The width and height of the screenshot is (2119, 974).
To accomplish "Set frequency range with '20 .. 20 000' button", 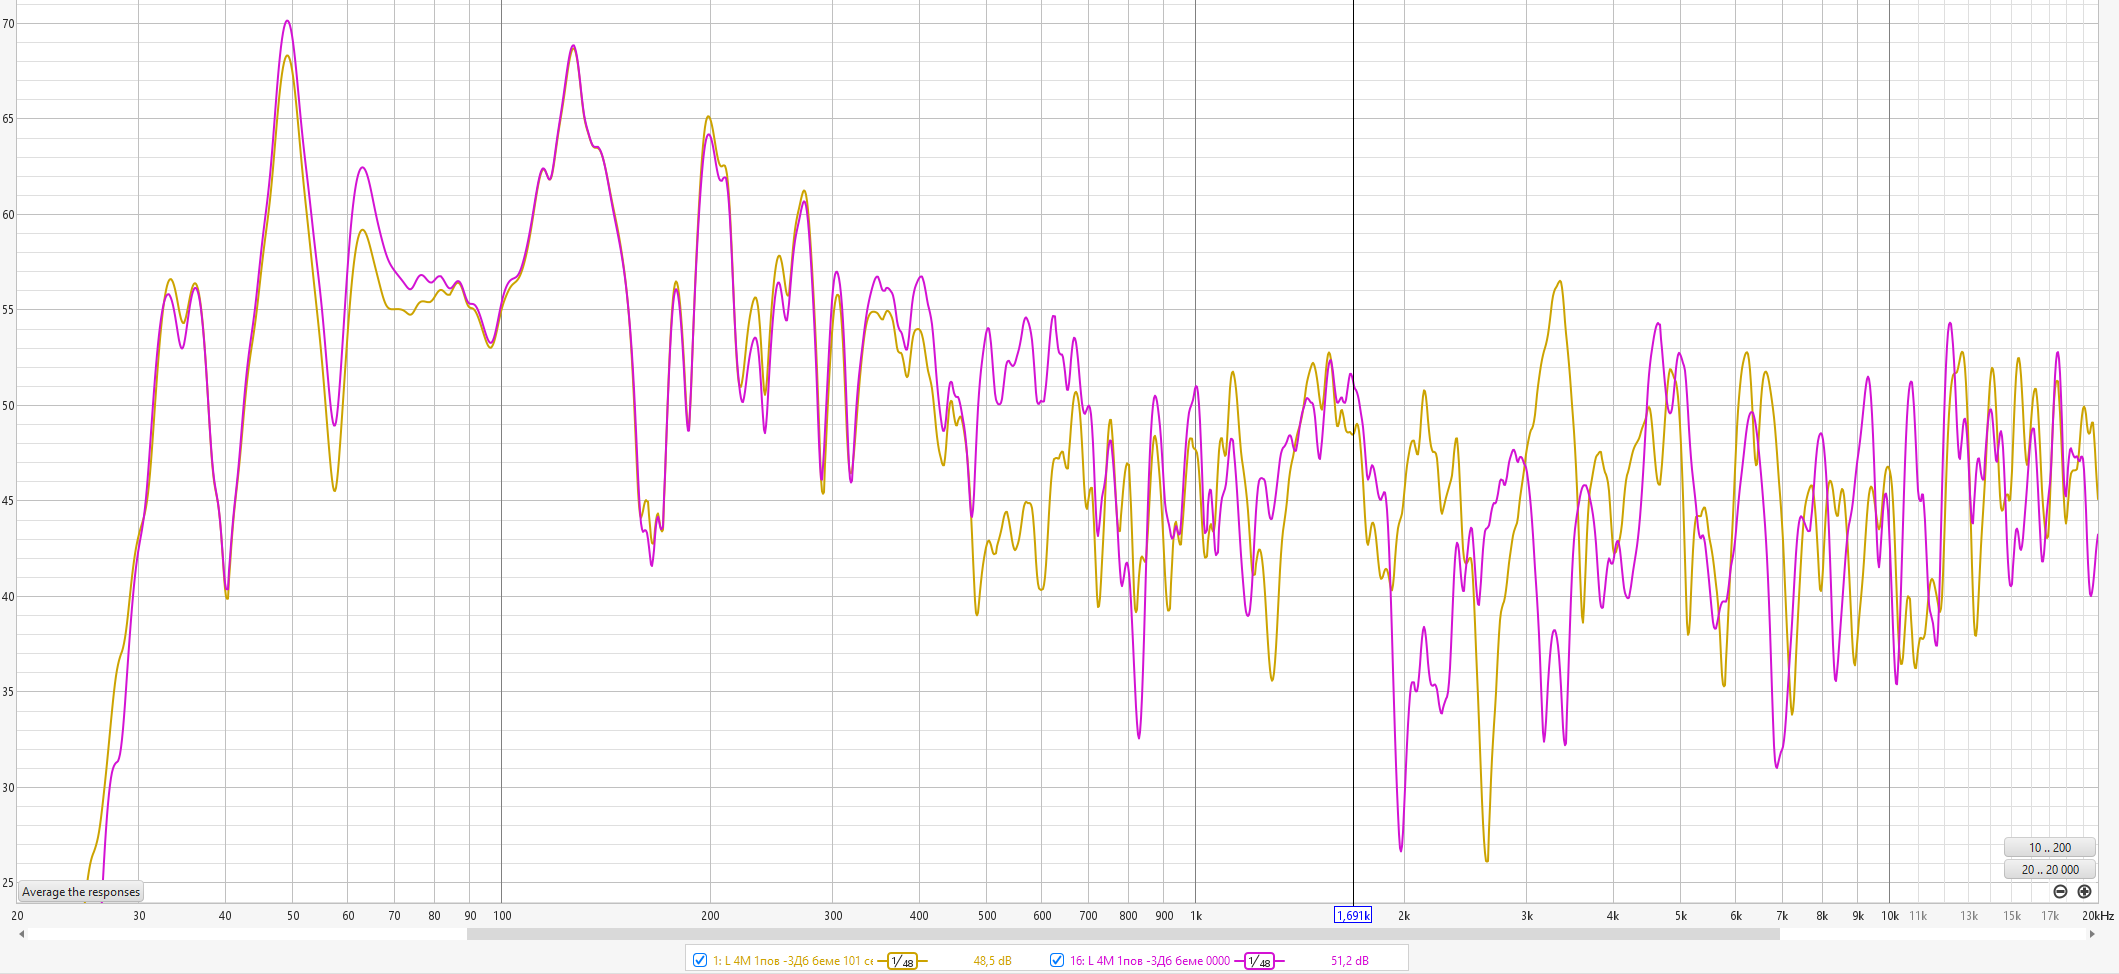I will pos(2049,870).
